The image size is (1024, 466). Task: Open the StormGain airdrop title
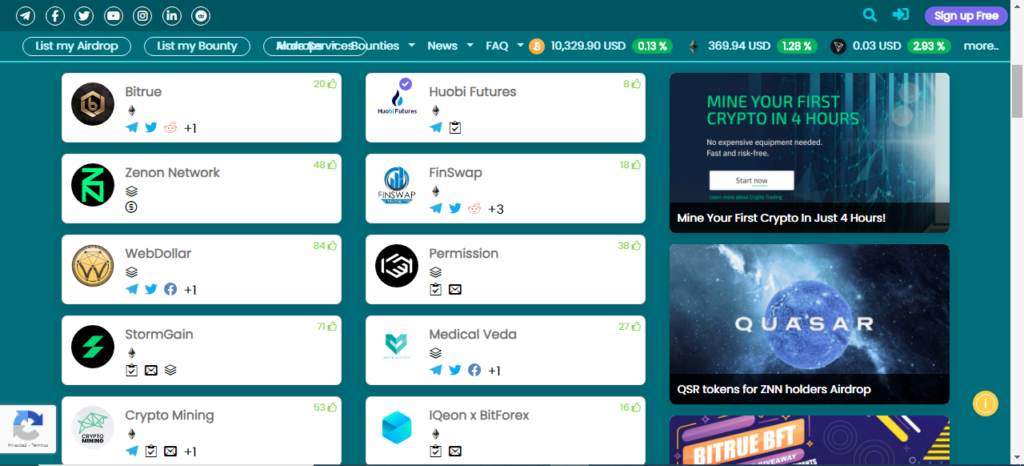159,334
